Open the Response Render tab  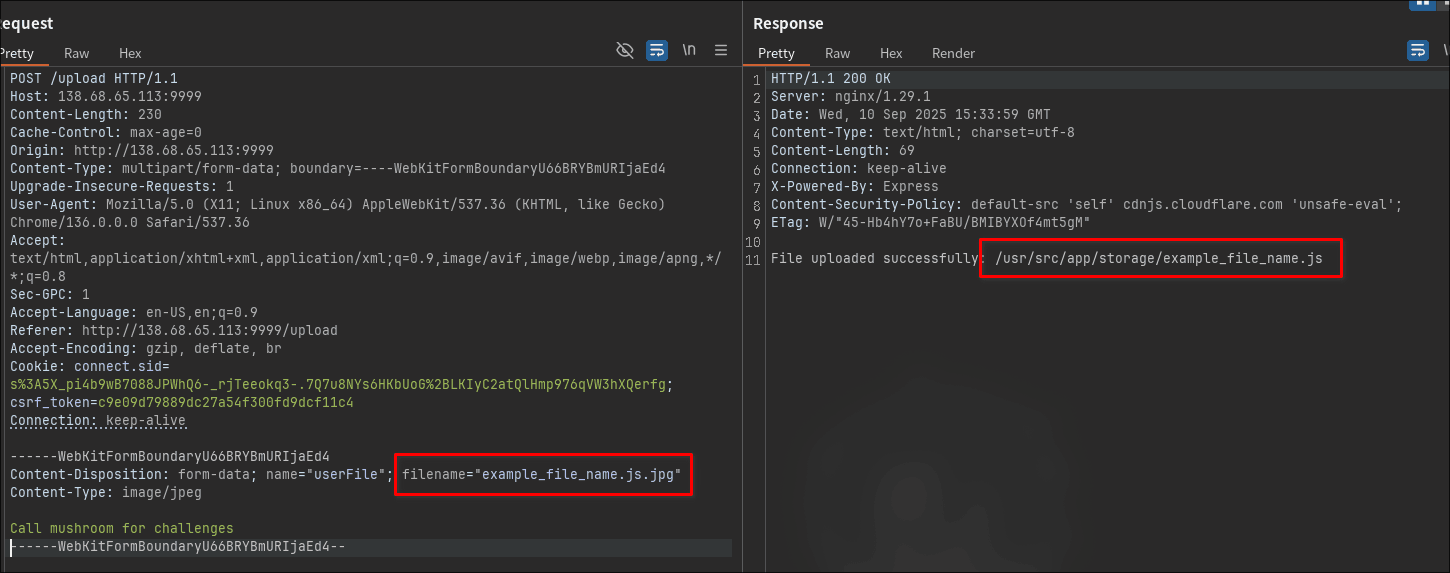pyautogui.click(x=953, y=53)
